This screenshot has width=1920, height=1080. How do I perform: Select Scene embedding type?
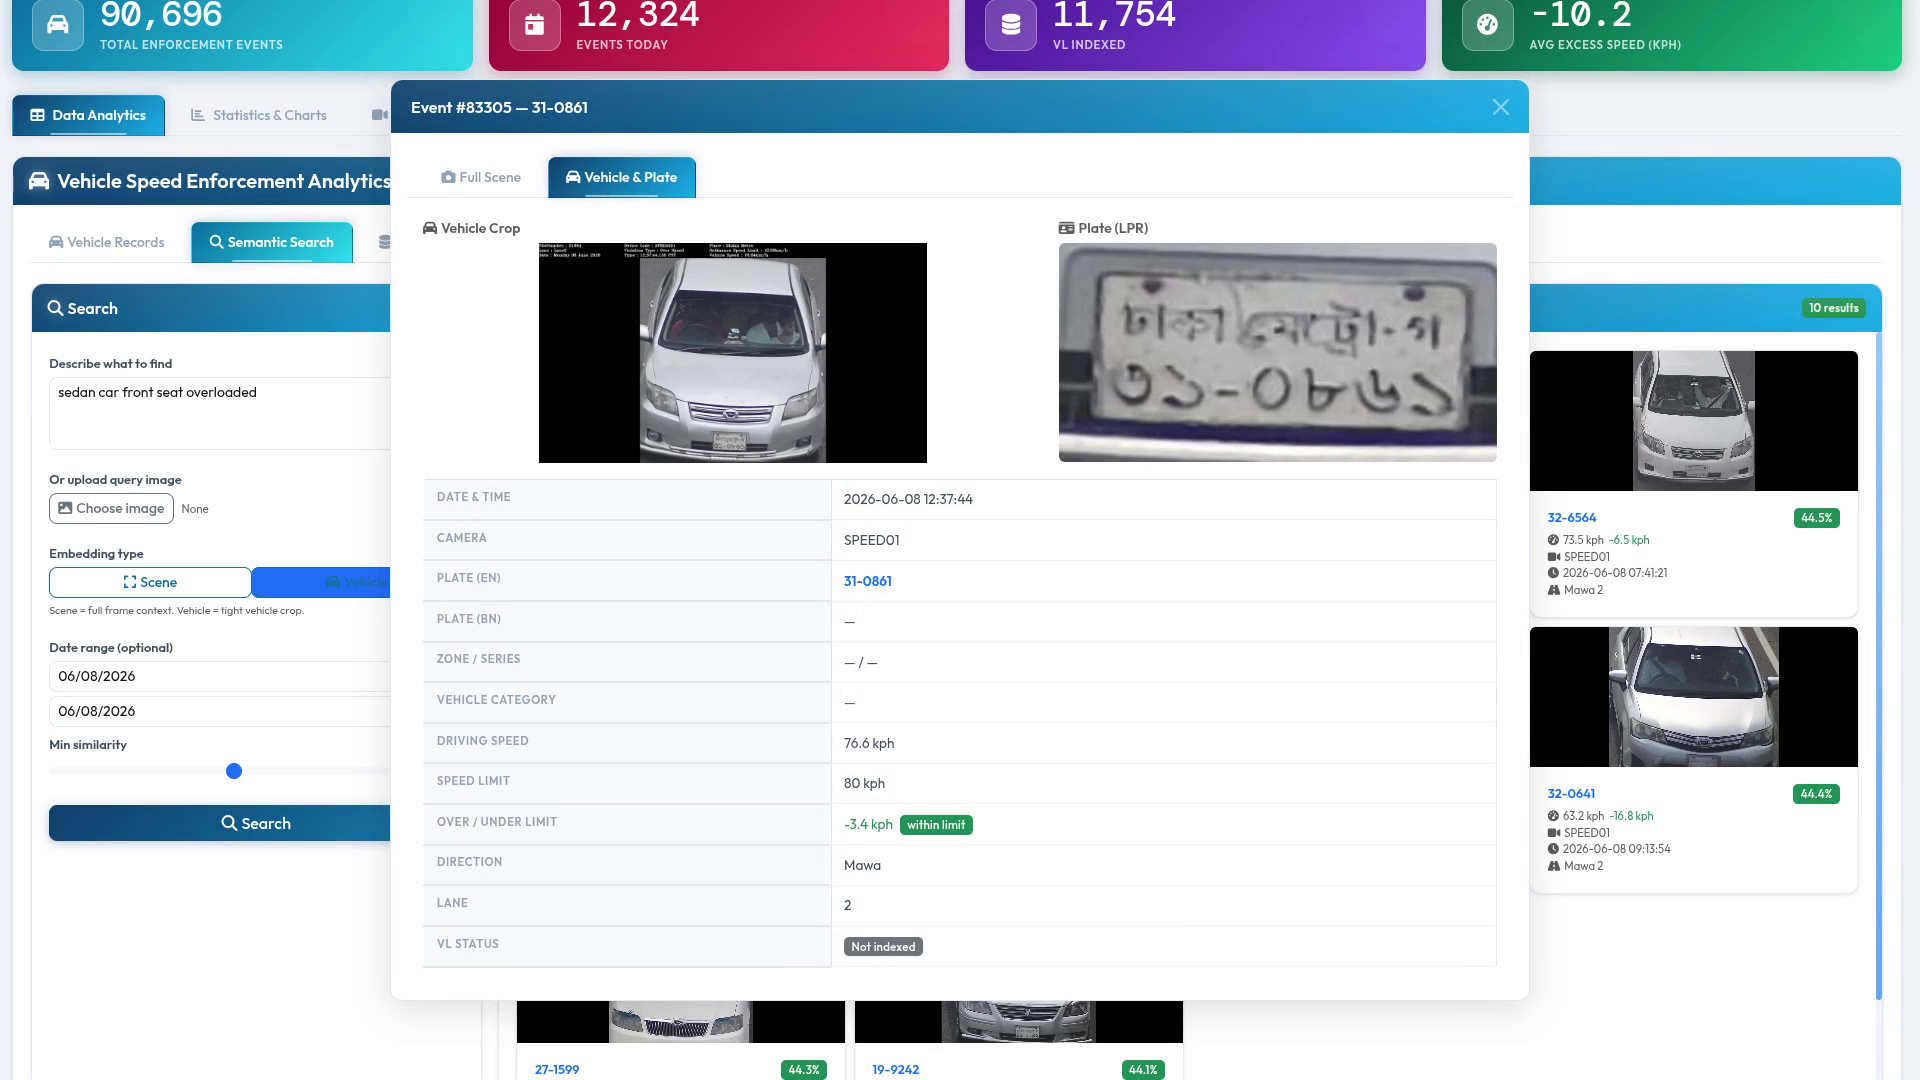point(150,582)
